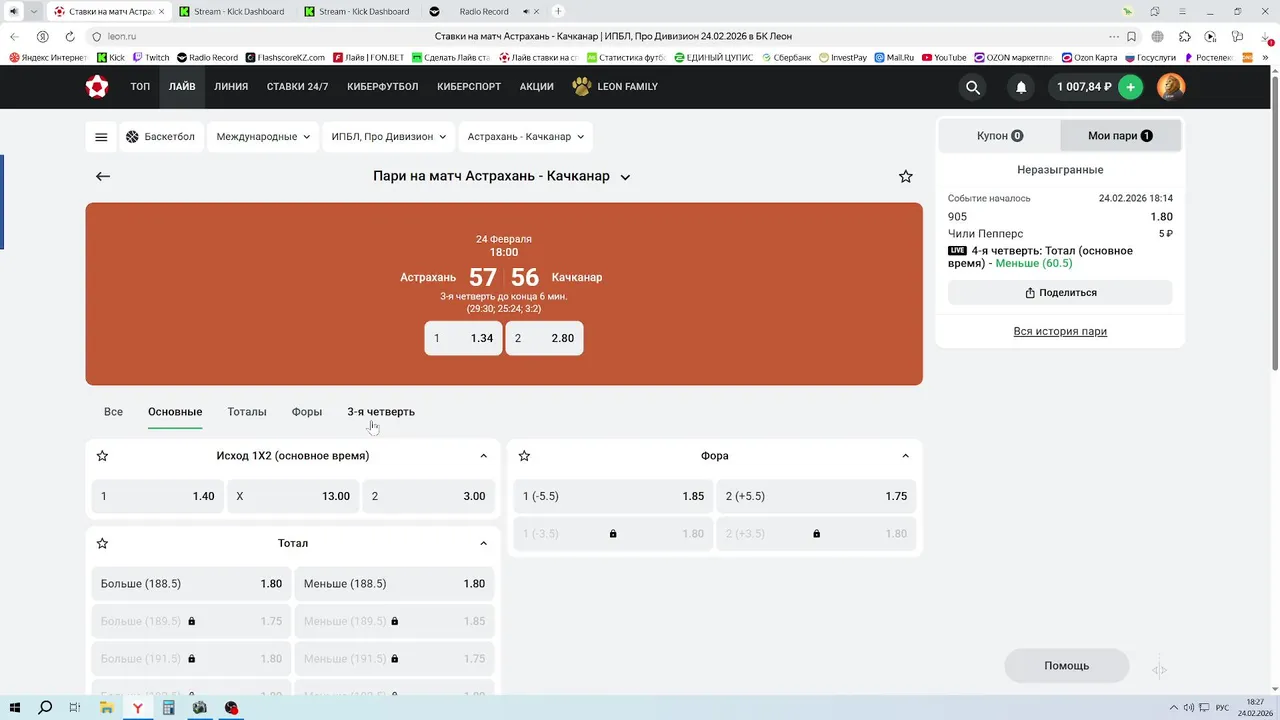Viewport: 1280px width, 720px height.
Task: Favorite the Фора market star
Action: pos(524,456)
